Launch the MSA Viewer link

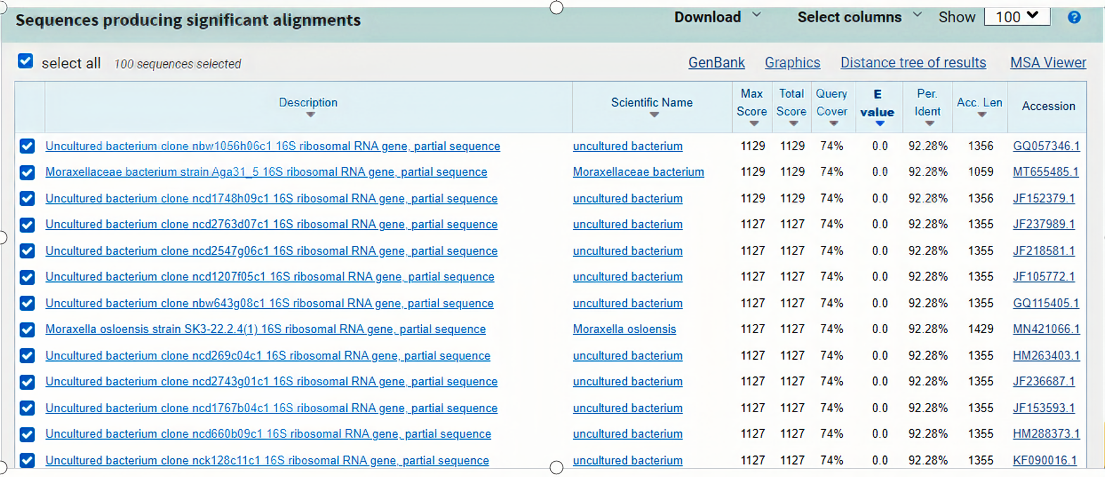1048,63
